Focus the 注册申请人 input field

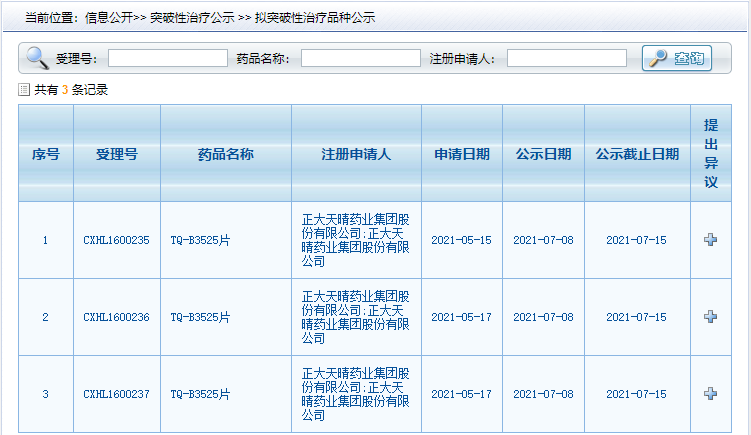click(567, 58)
